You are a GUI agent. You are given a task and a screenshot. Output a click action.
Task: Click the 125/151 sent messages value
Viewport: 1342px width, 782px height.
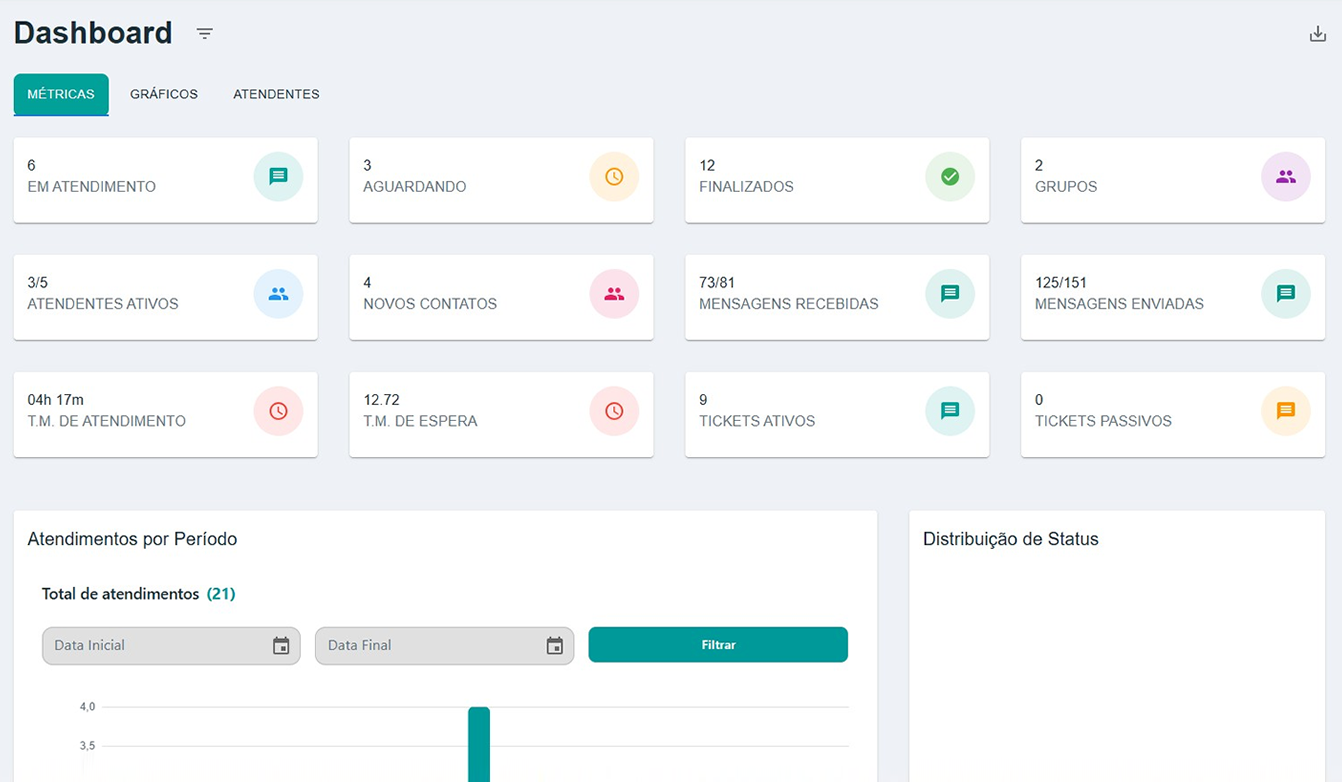(x=1061, y=283)
